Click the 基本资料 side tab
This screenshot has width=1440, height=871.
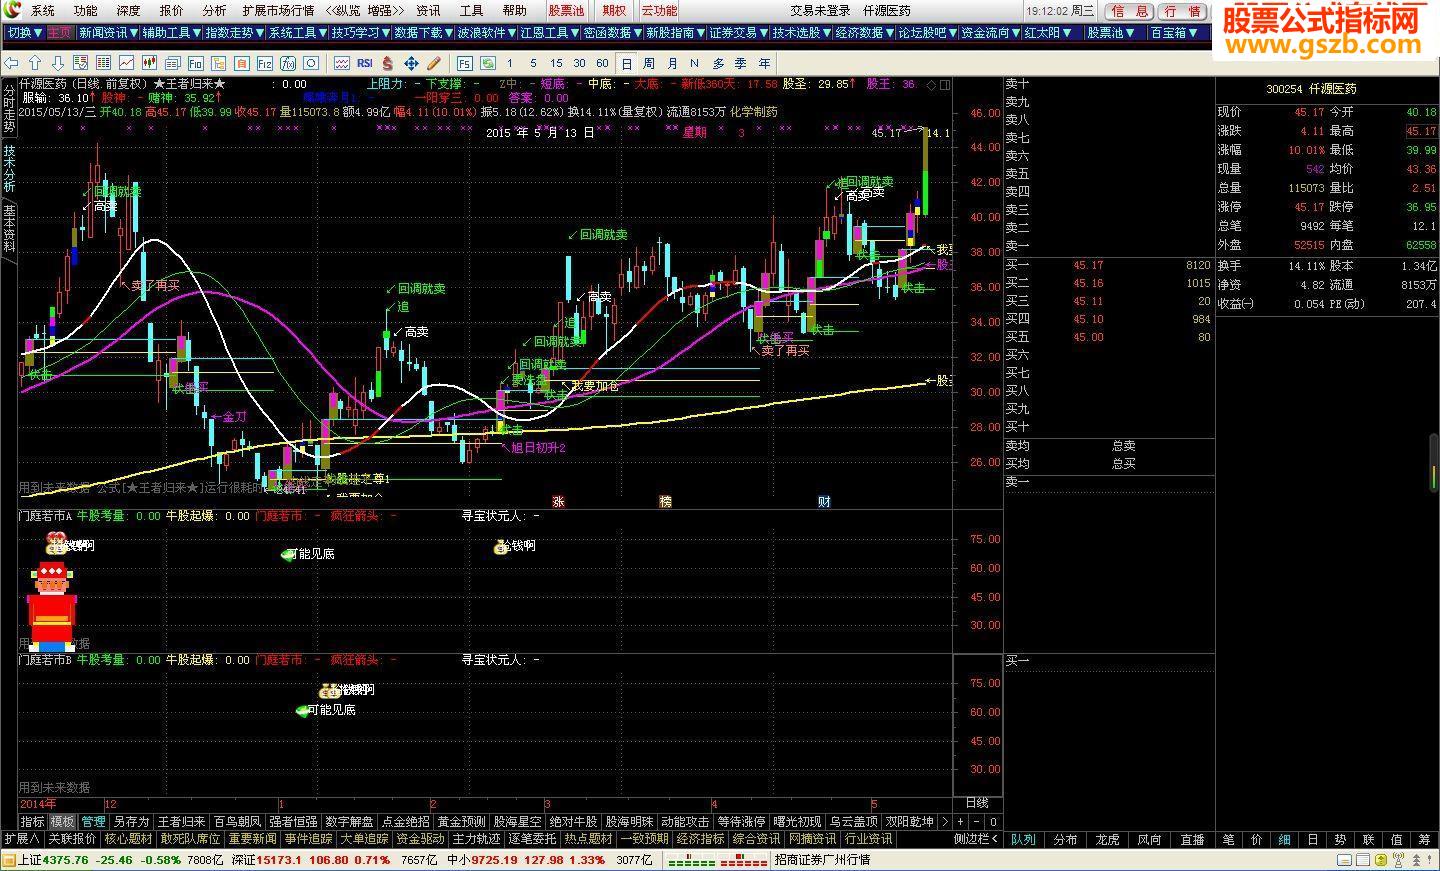coord(9,229)
